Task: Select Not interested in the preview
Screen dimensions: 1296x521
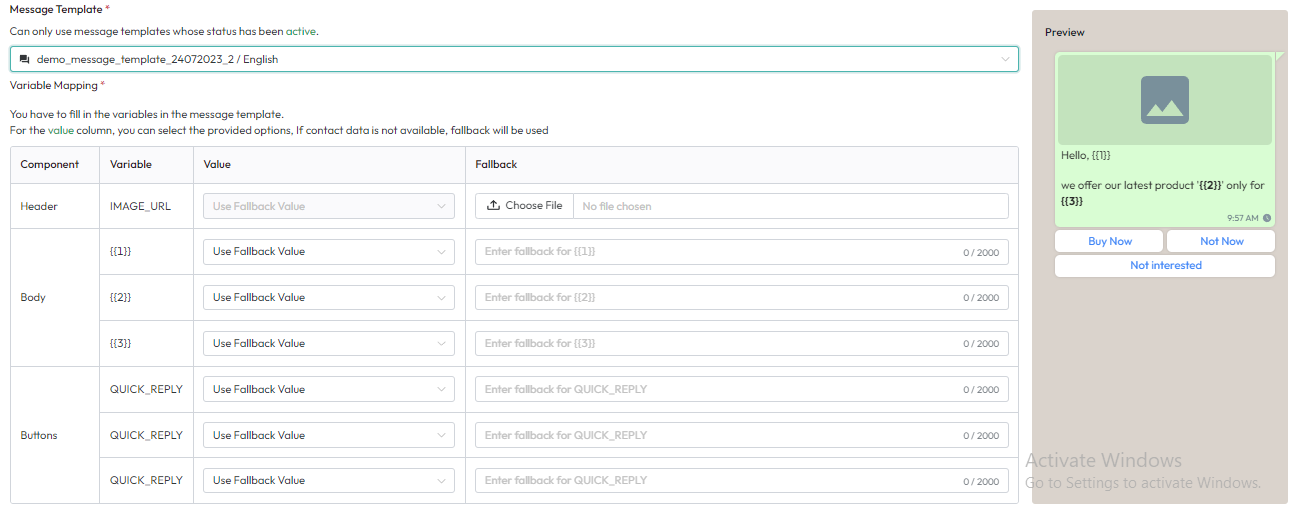Action: (1165, 266)
